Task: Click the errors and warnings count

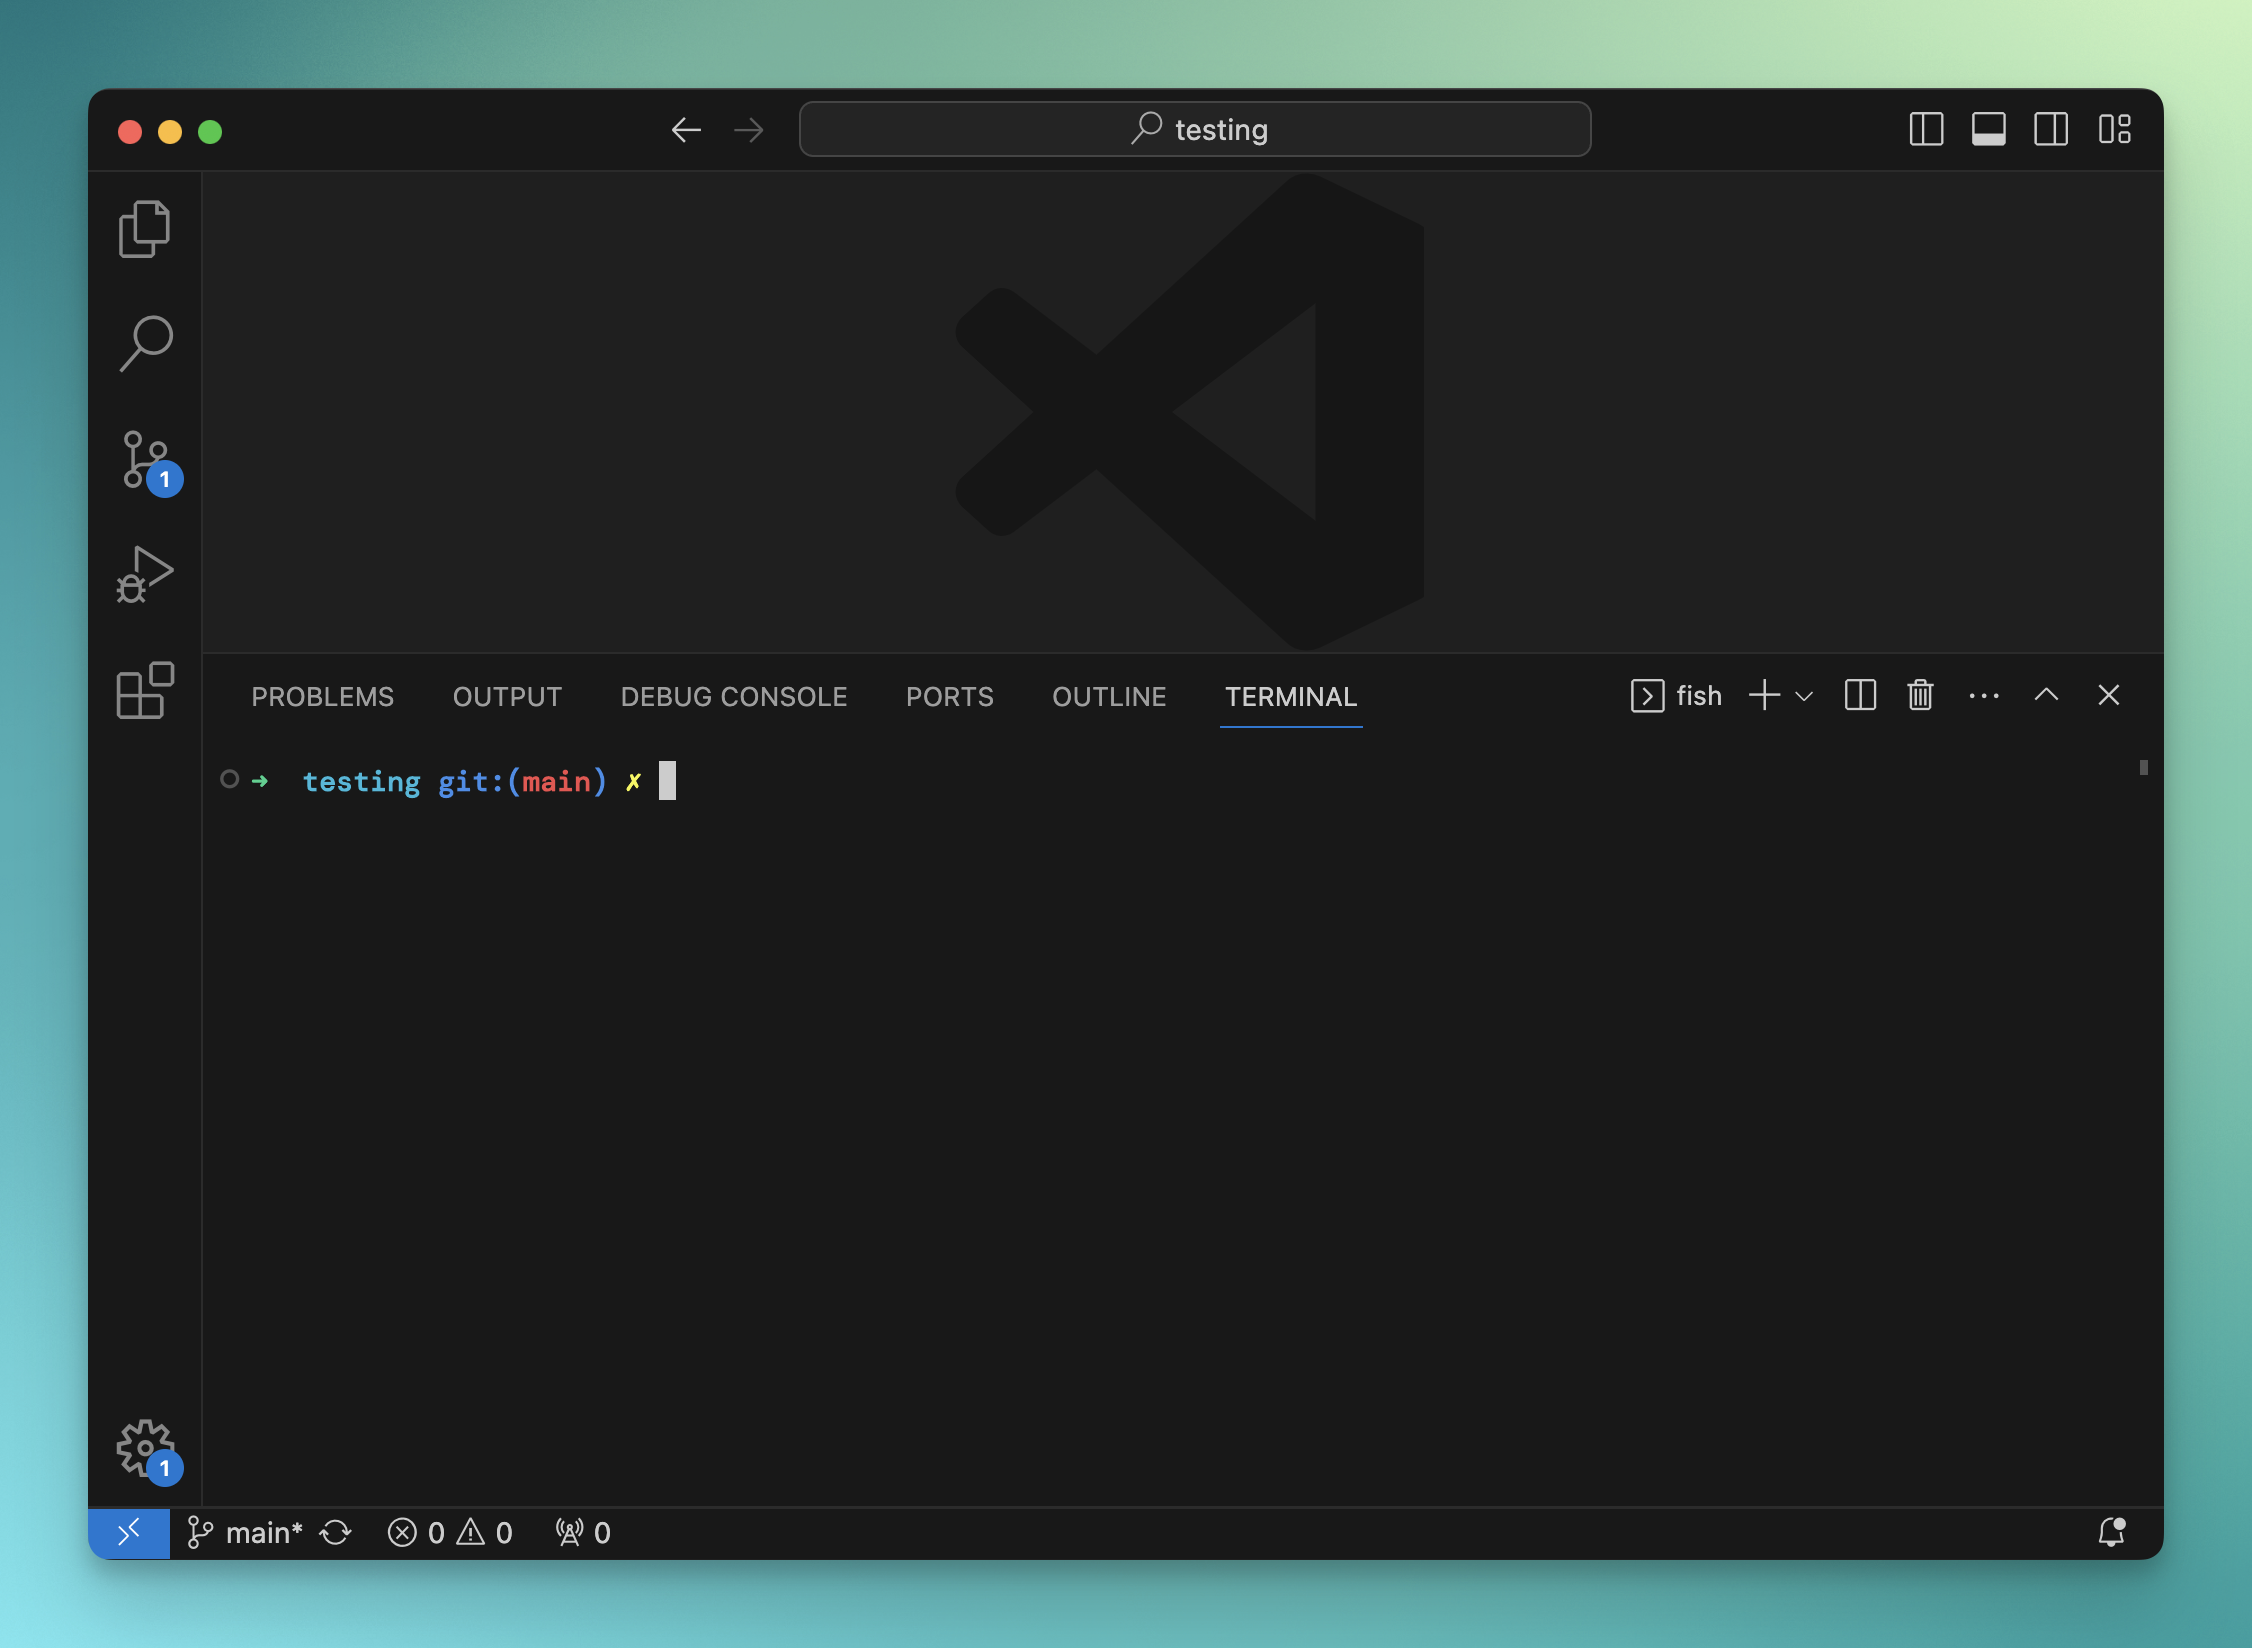Action: [x=450, y=1532]
